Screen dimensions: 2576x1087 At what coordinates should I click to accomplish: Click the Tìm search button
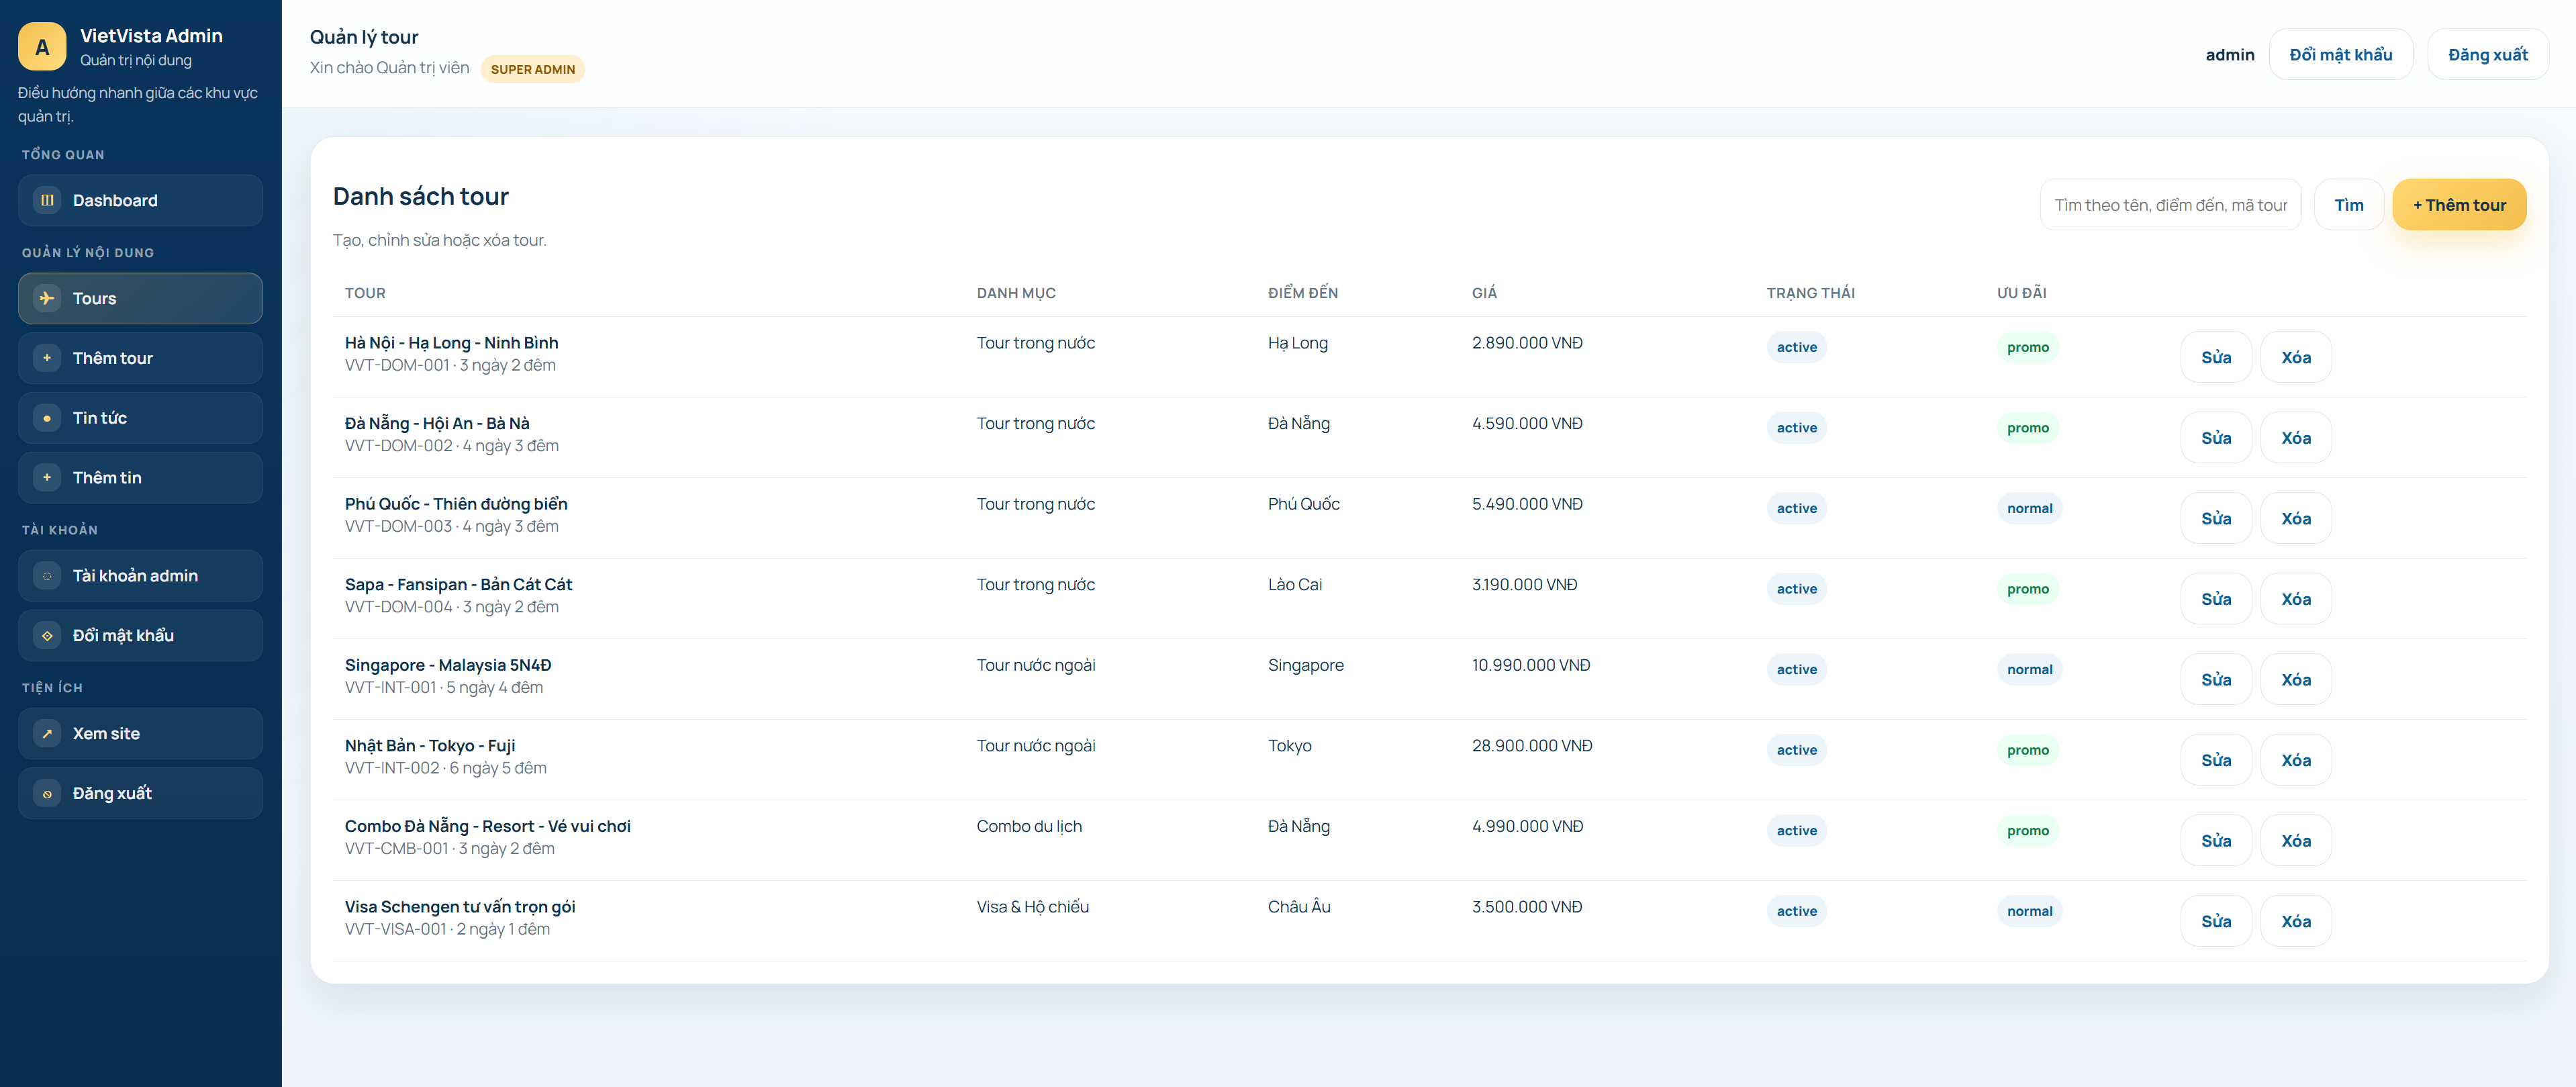(x=2348, y=205)
